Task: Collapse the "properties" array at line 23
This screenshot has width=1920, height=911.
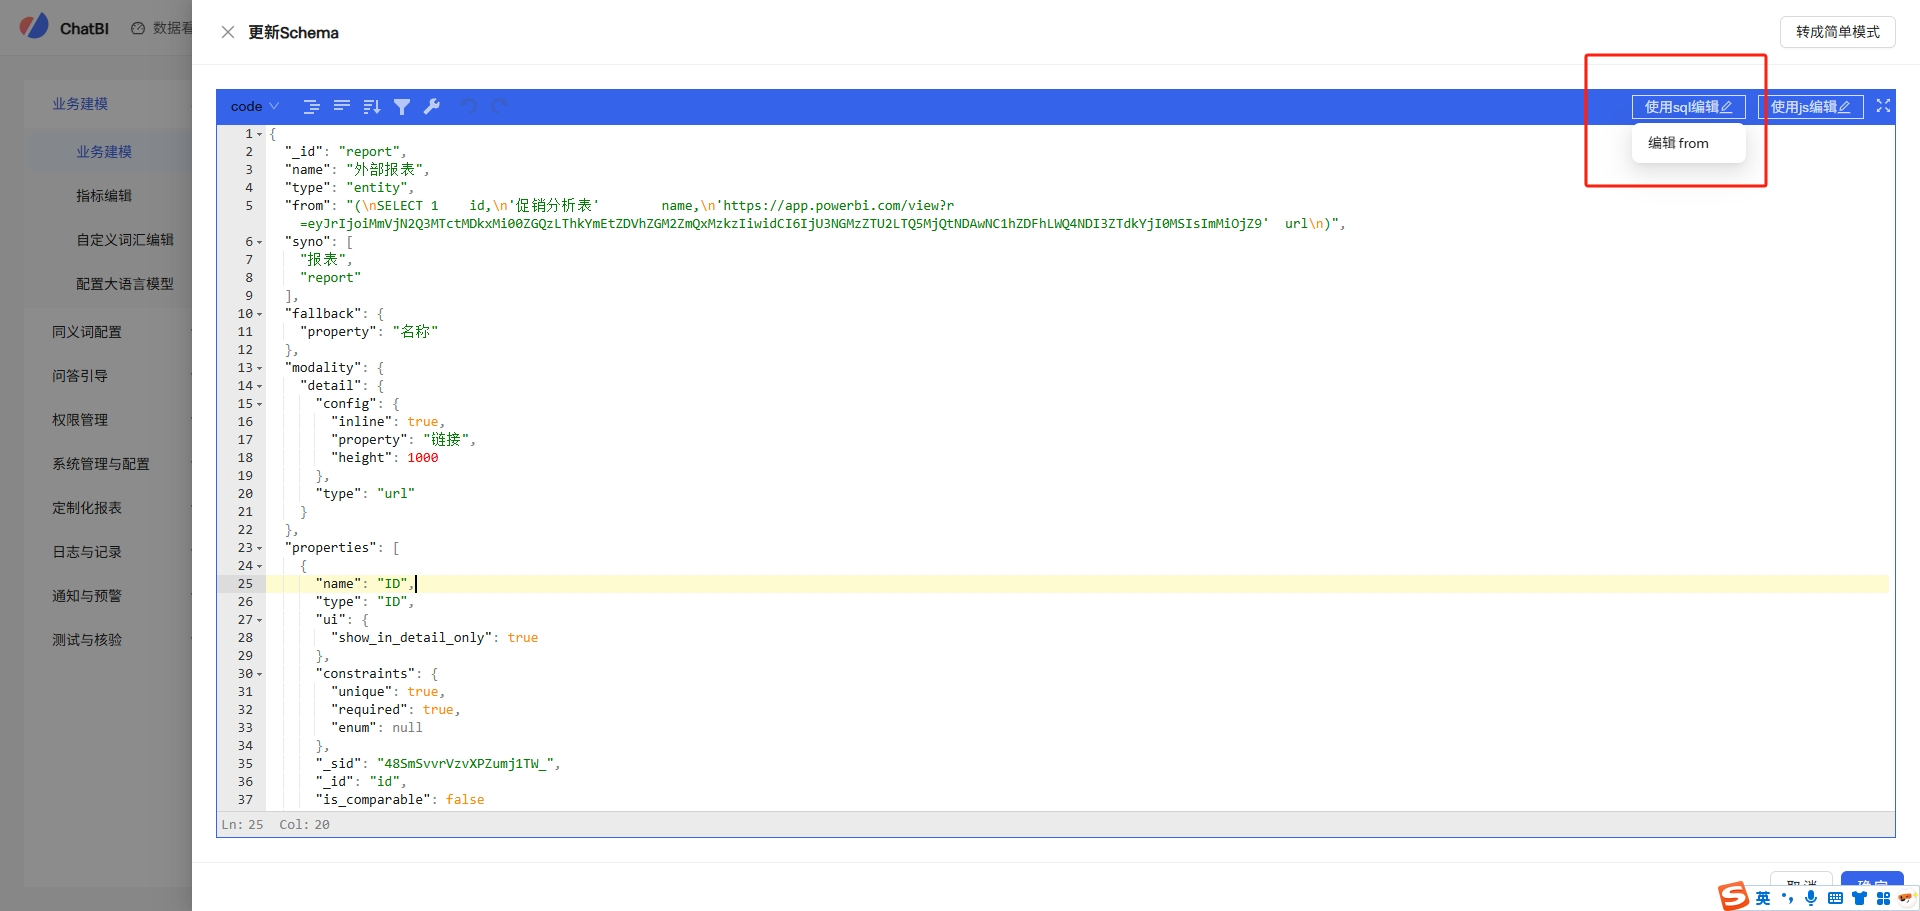Action: click(260, 548)
